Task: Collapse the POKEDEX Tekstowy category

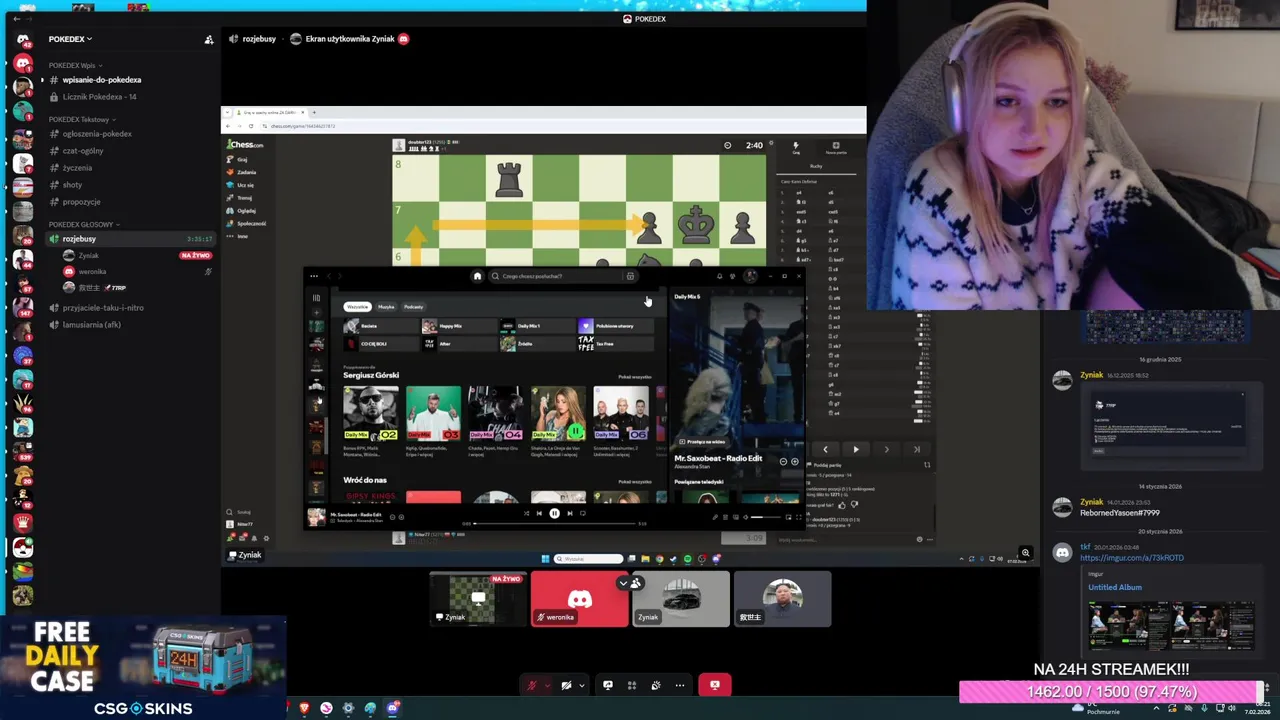Action: point(82,119)
